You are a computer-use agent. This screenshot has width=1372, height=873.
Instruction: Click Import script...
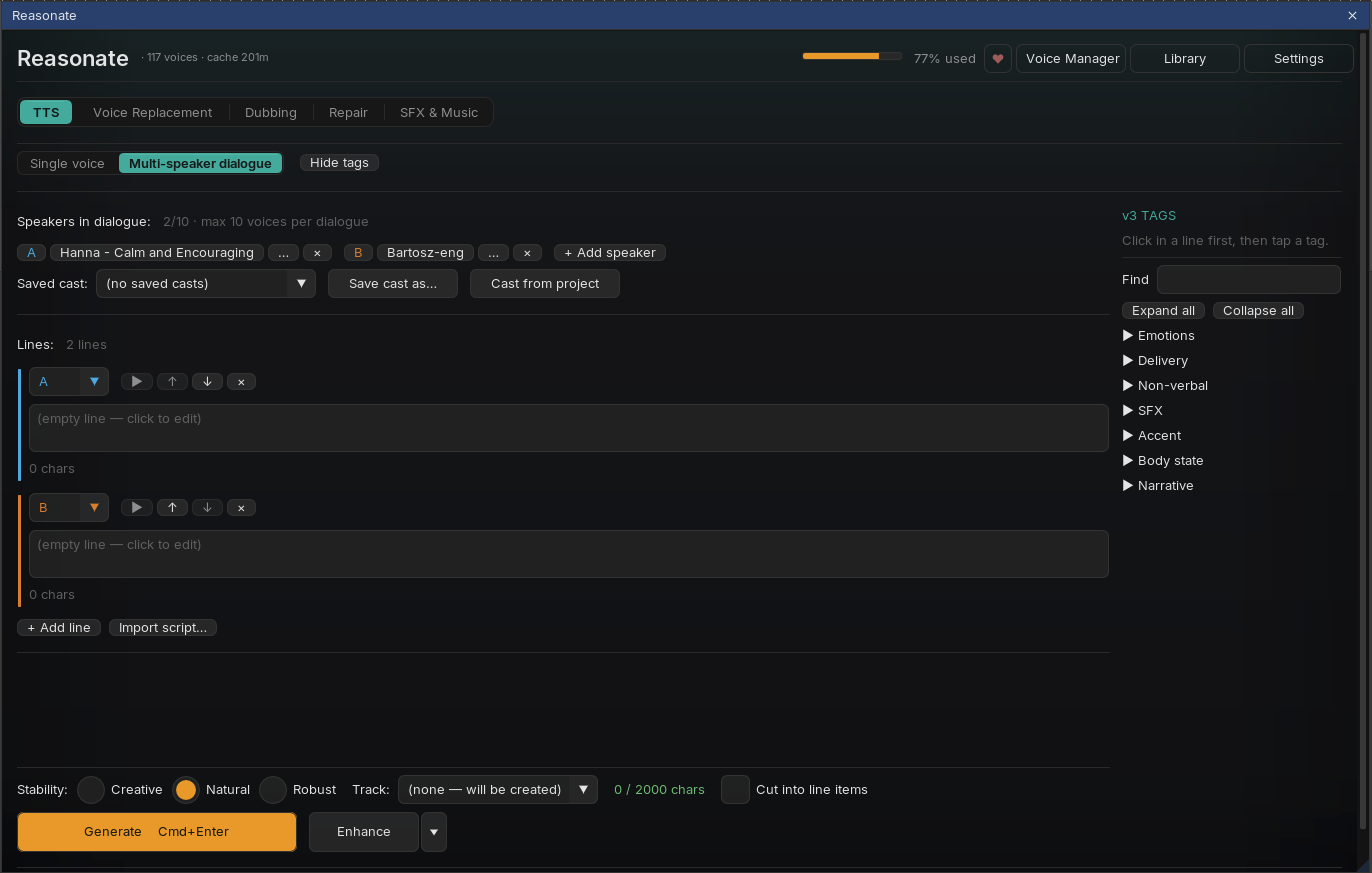[x=163, y=628]
